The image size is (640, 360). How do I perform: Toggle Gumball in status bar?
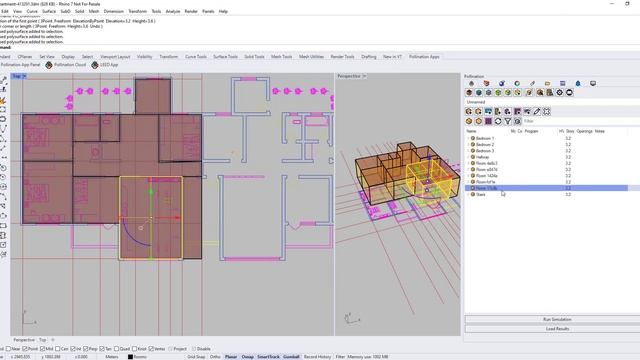click(291, 357)
